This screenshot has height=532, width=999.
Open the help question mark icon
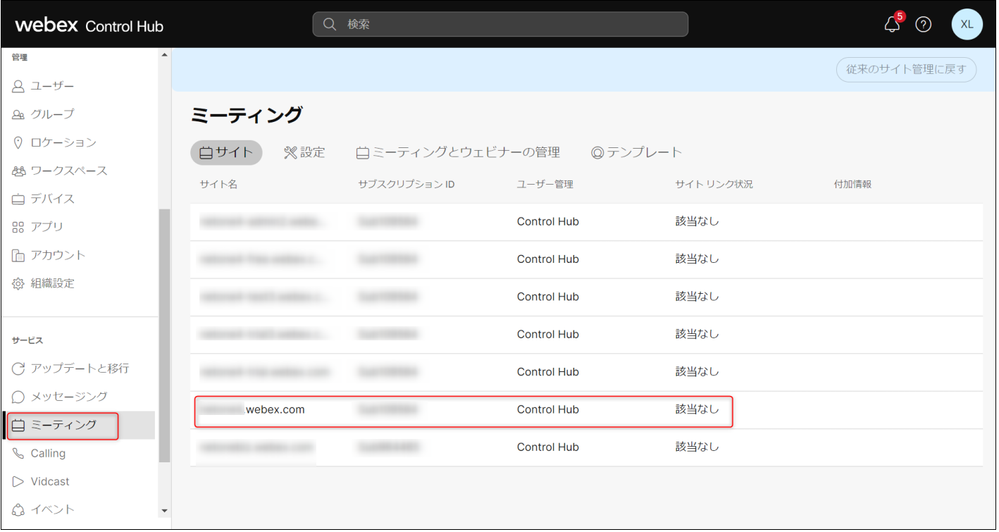pyautogui.click(x=923, y=24)
